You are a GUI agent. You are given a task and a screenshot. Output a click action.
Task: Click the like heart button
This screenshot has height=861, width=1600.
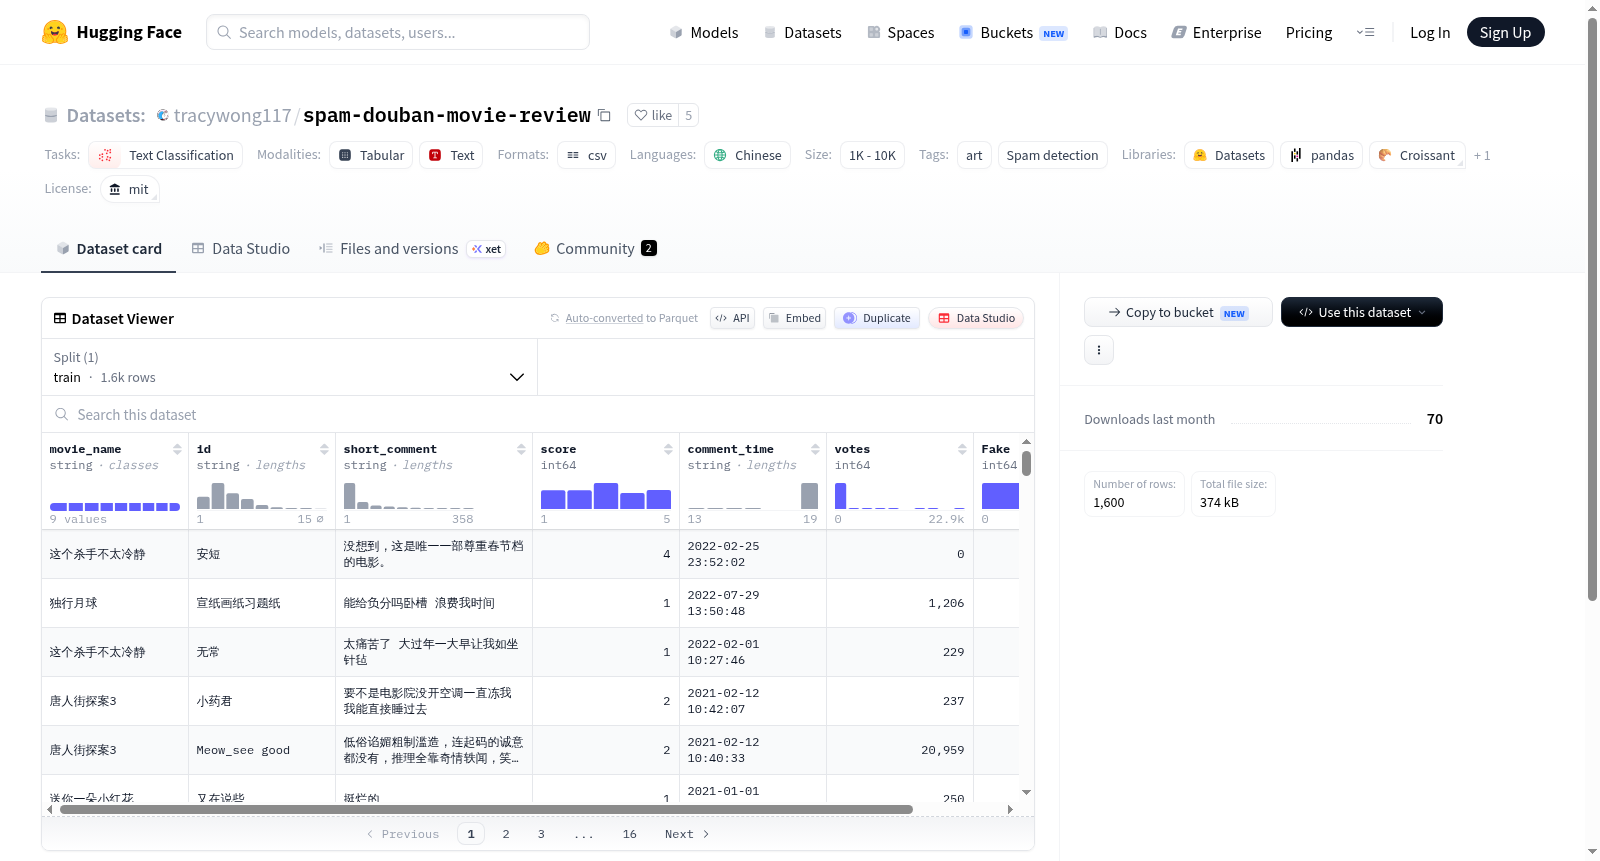coord(652,115)
